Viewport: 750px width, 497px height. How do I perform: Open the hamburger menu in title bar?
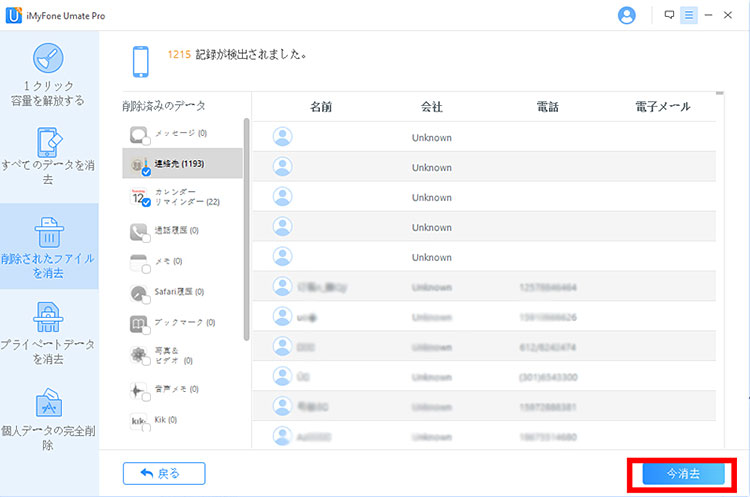[689, 15]
